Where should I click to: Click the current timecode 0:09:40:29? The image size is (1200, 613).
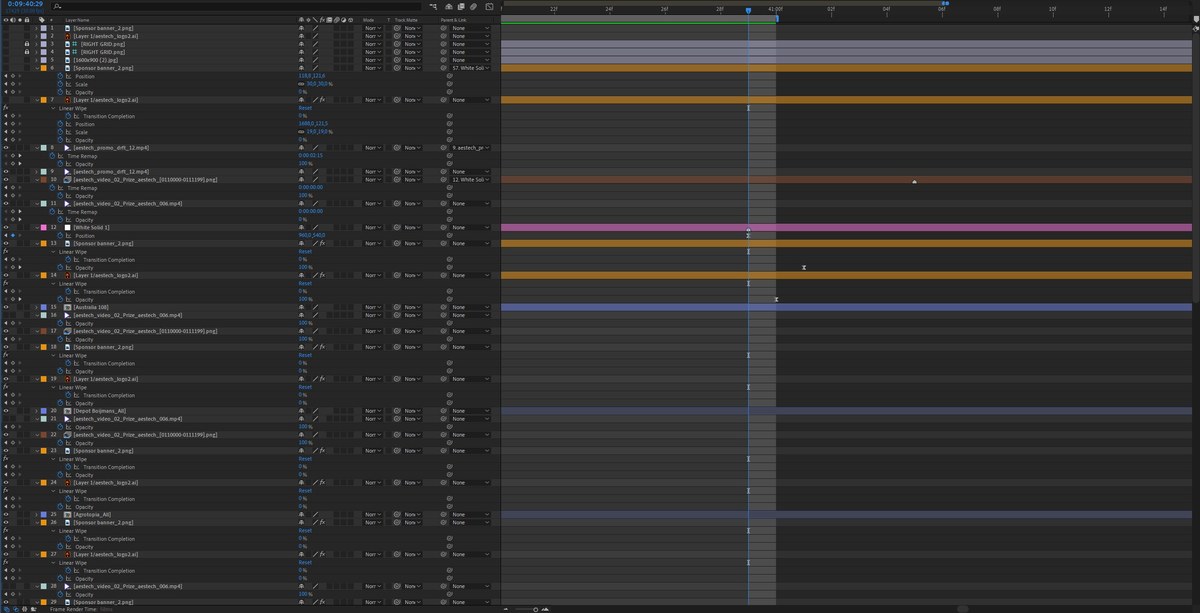pyautogui.click(x=25, y=4)
